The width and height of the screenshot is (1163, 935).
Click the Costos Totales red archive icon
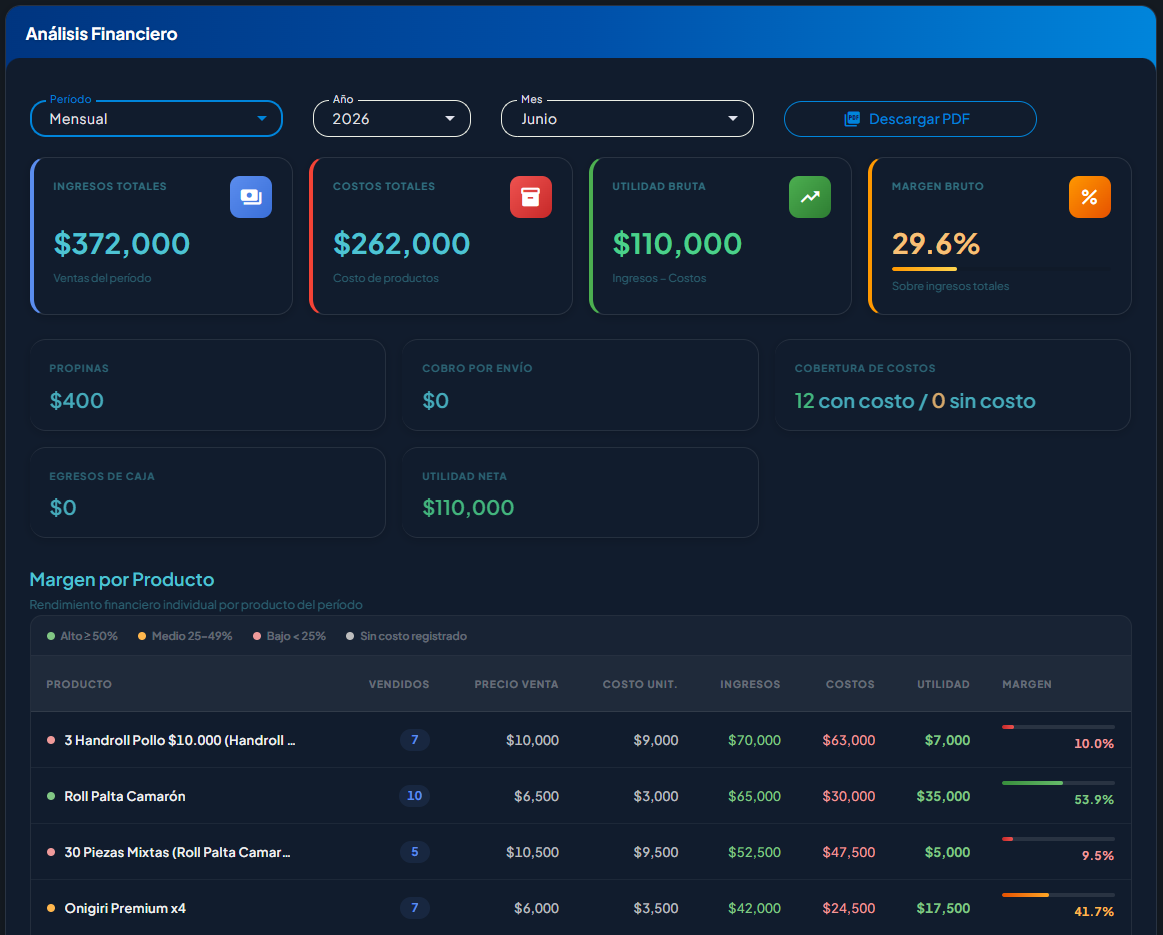530,197
